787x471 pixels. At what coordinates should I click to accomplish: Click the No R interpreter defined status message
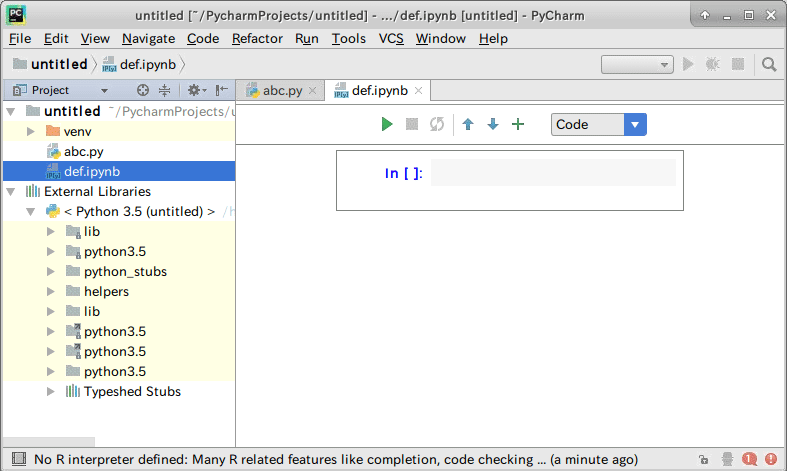(336, 459)
